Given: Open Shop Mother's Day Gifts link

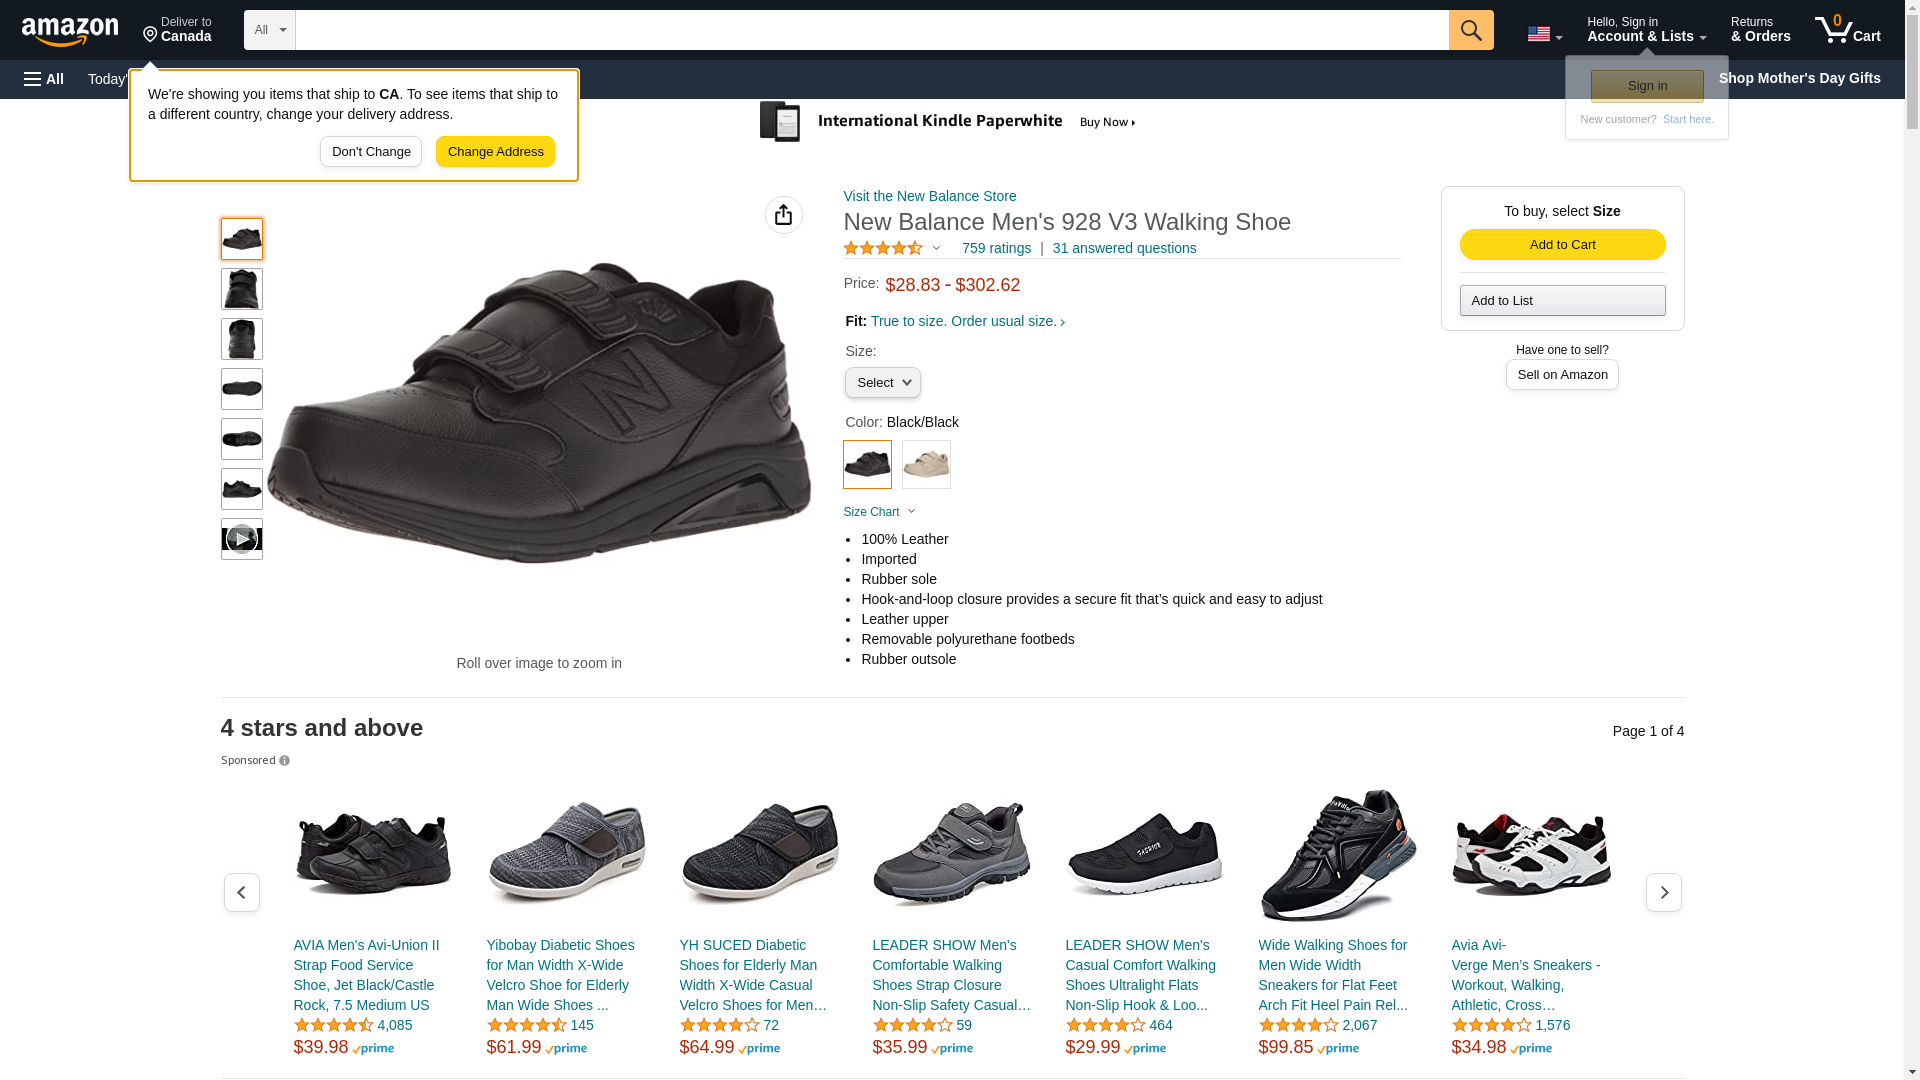Looking at the screenshot, I should pyautogui.click(x=1799, y=78).
